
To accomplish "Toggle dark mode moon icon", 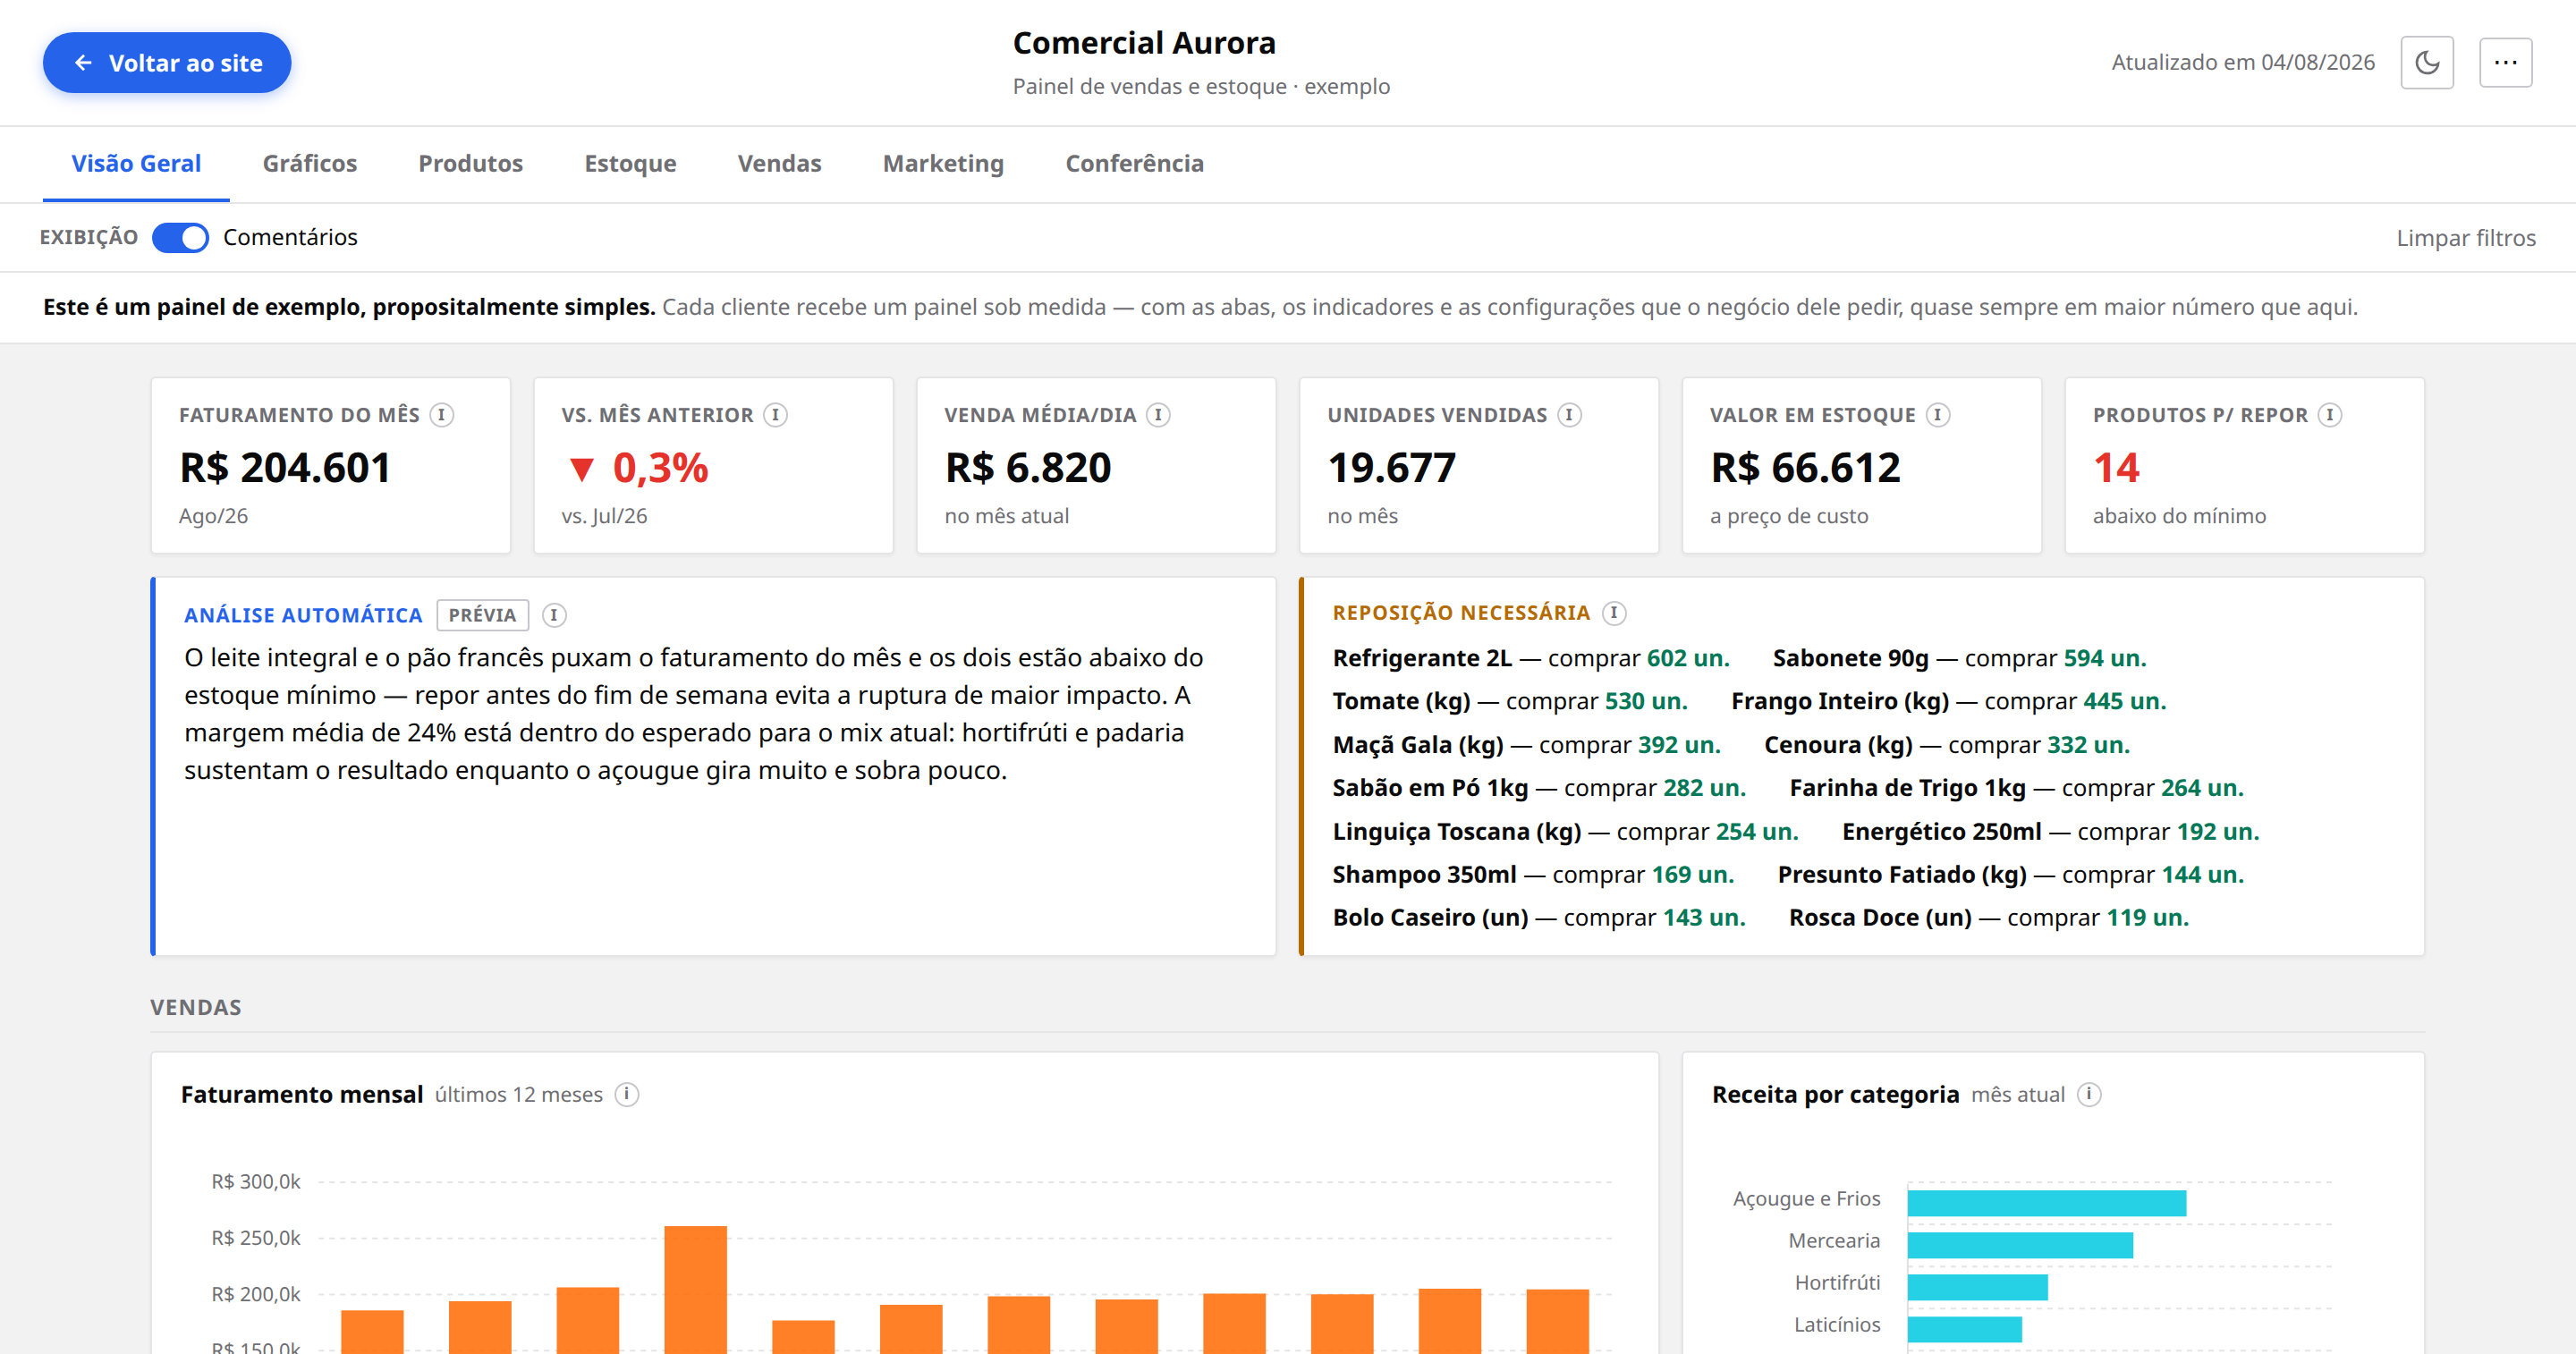I will click(x=2426, y=63).
